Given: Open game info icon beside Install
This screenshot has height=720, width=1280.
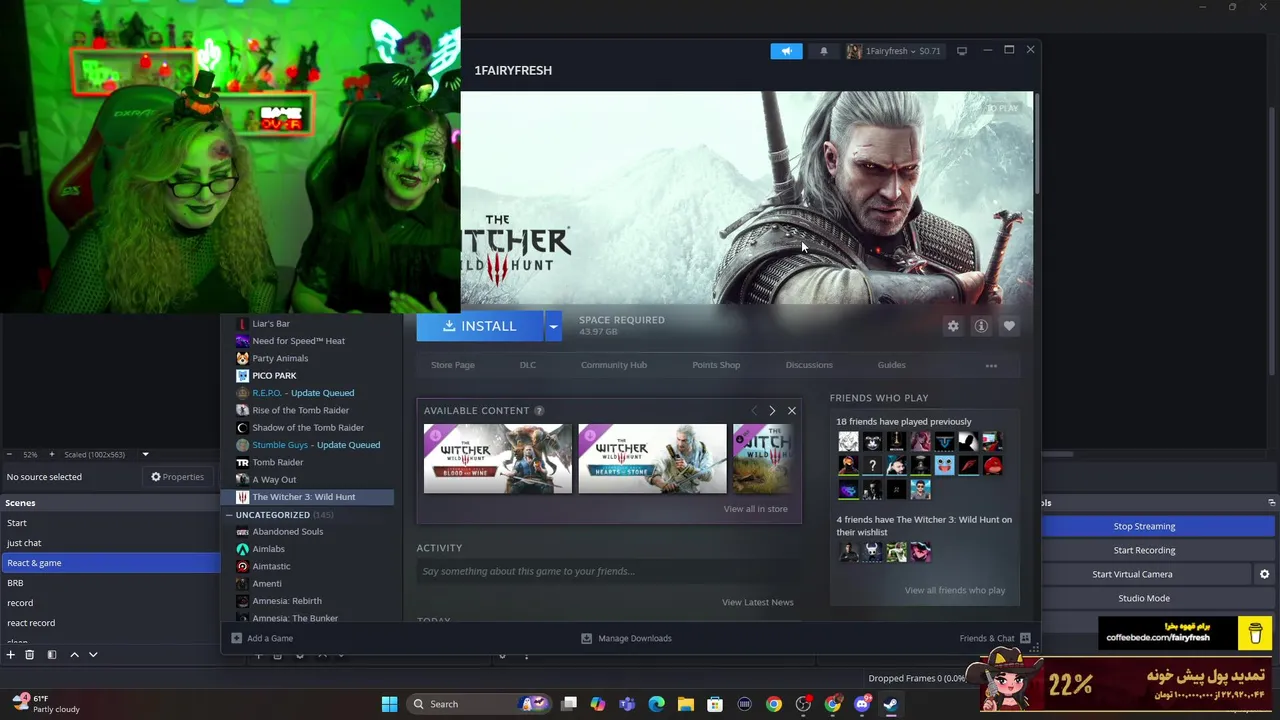Looking at the screenshot, I should (x=981, y=326).
